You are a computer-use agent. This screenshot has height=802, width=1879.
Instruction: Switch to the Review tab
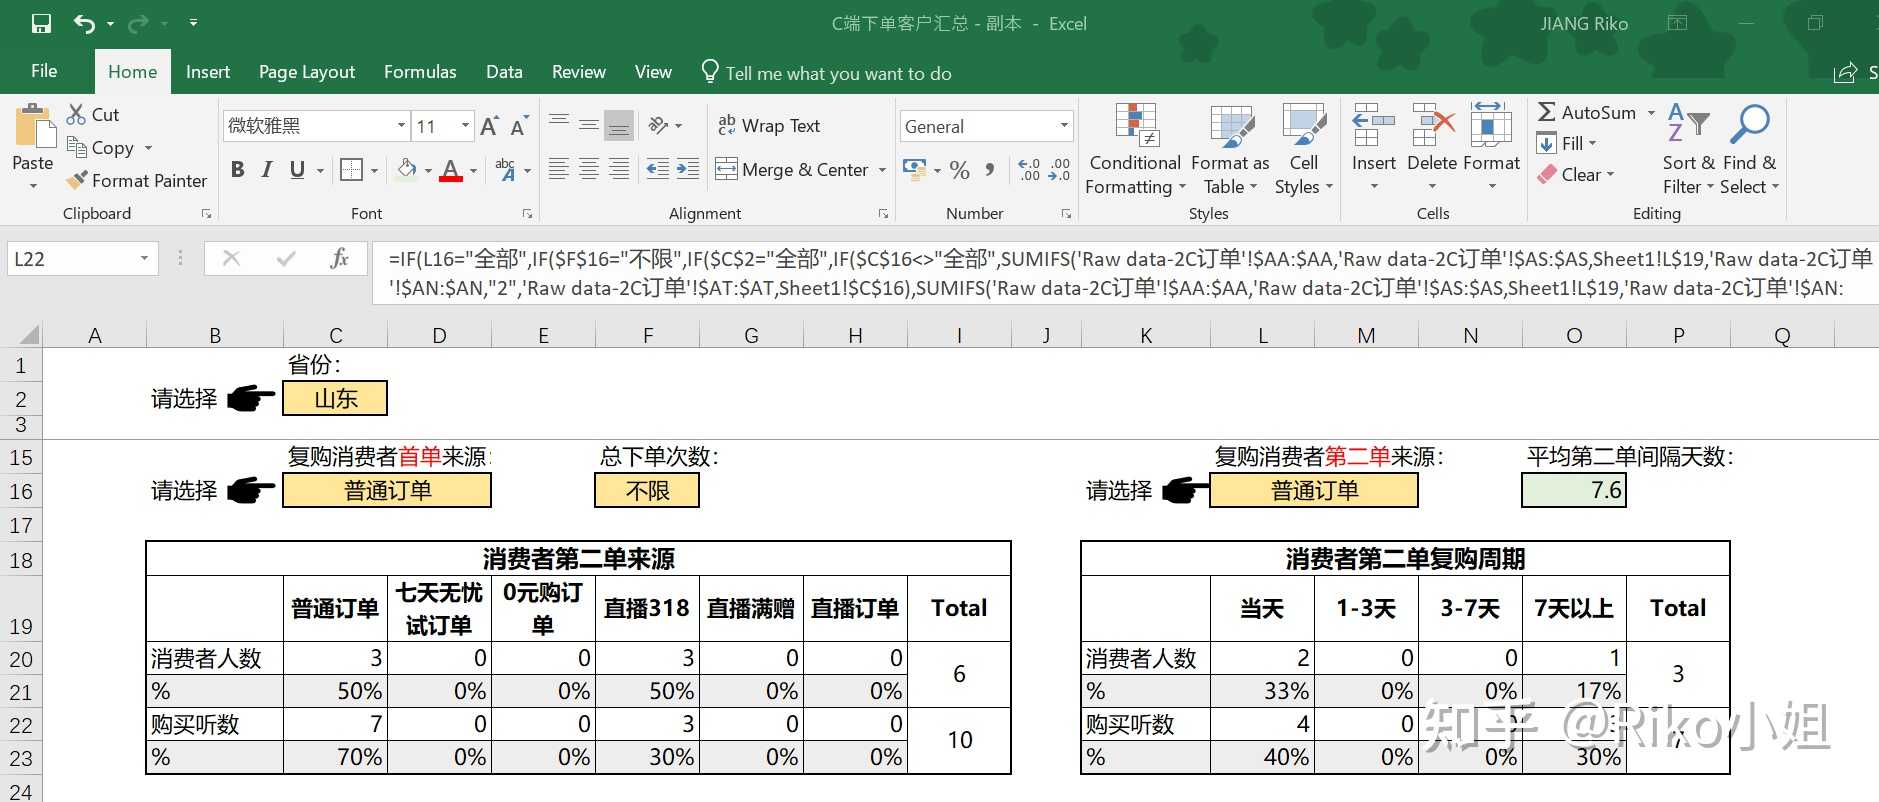[x=579, y=72]
